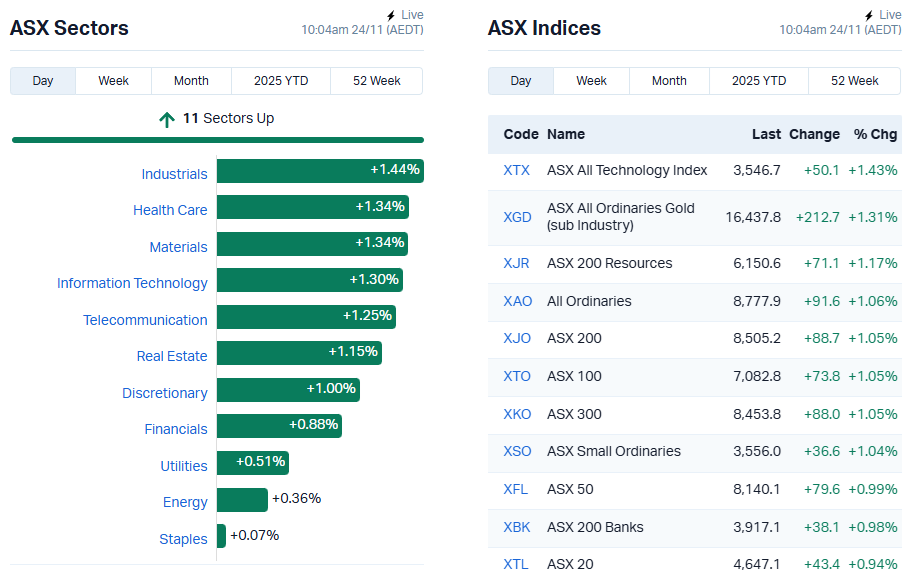This screenshot has width=911, height=581.
Task: Click the Industrials +1.44% bar
Action: [320, 171]
